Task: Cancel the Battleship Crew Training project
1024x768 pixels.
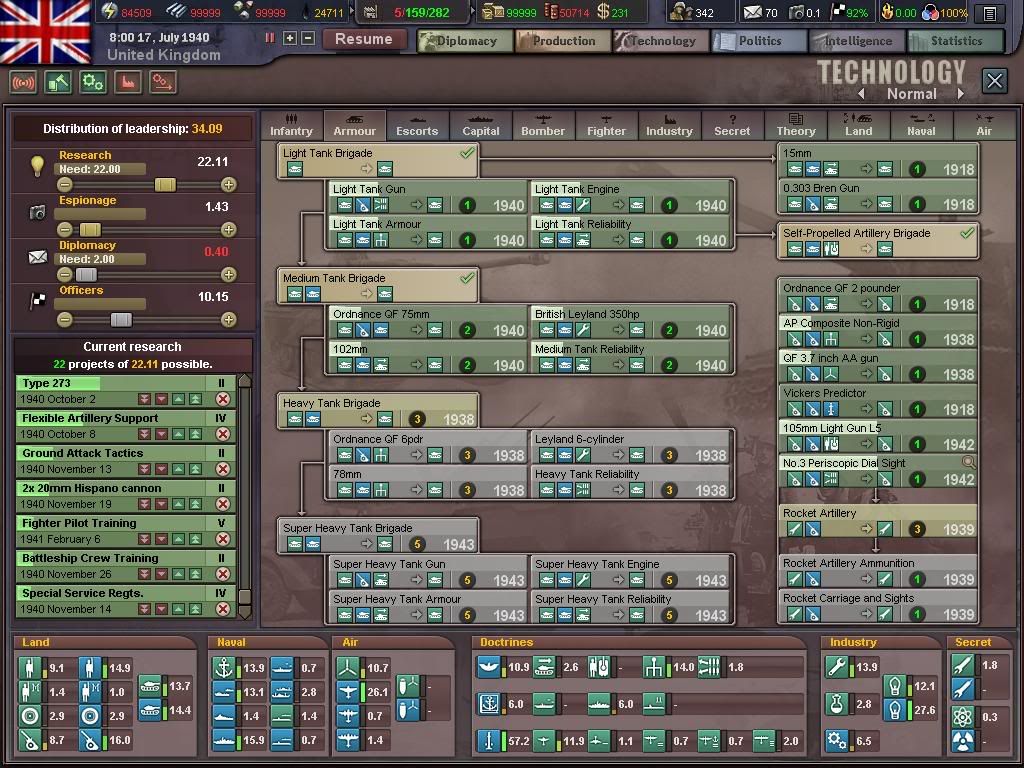Action: coord(223,574)
